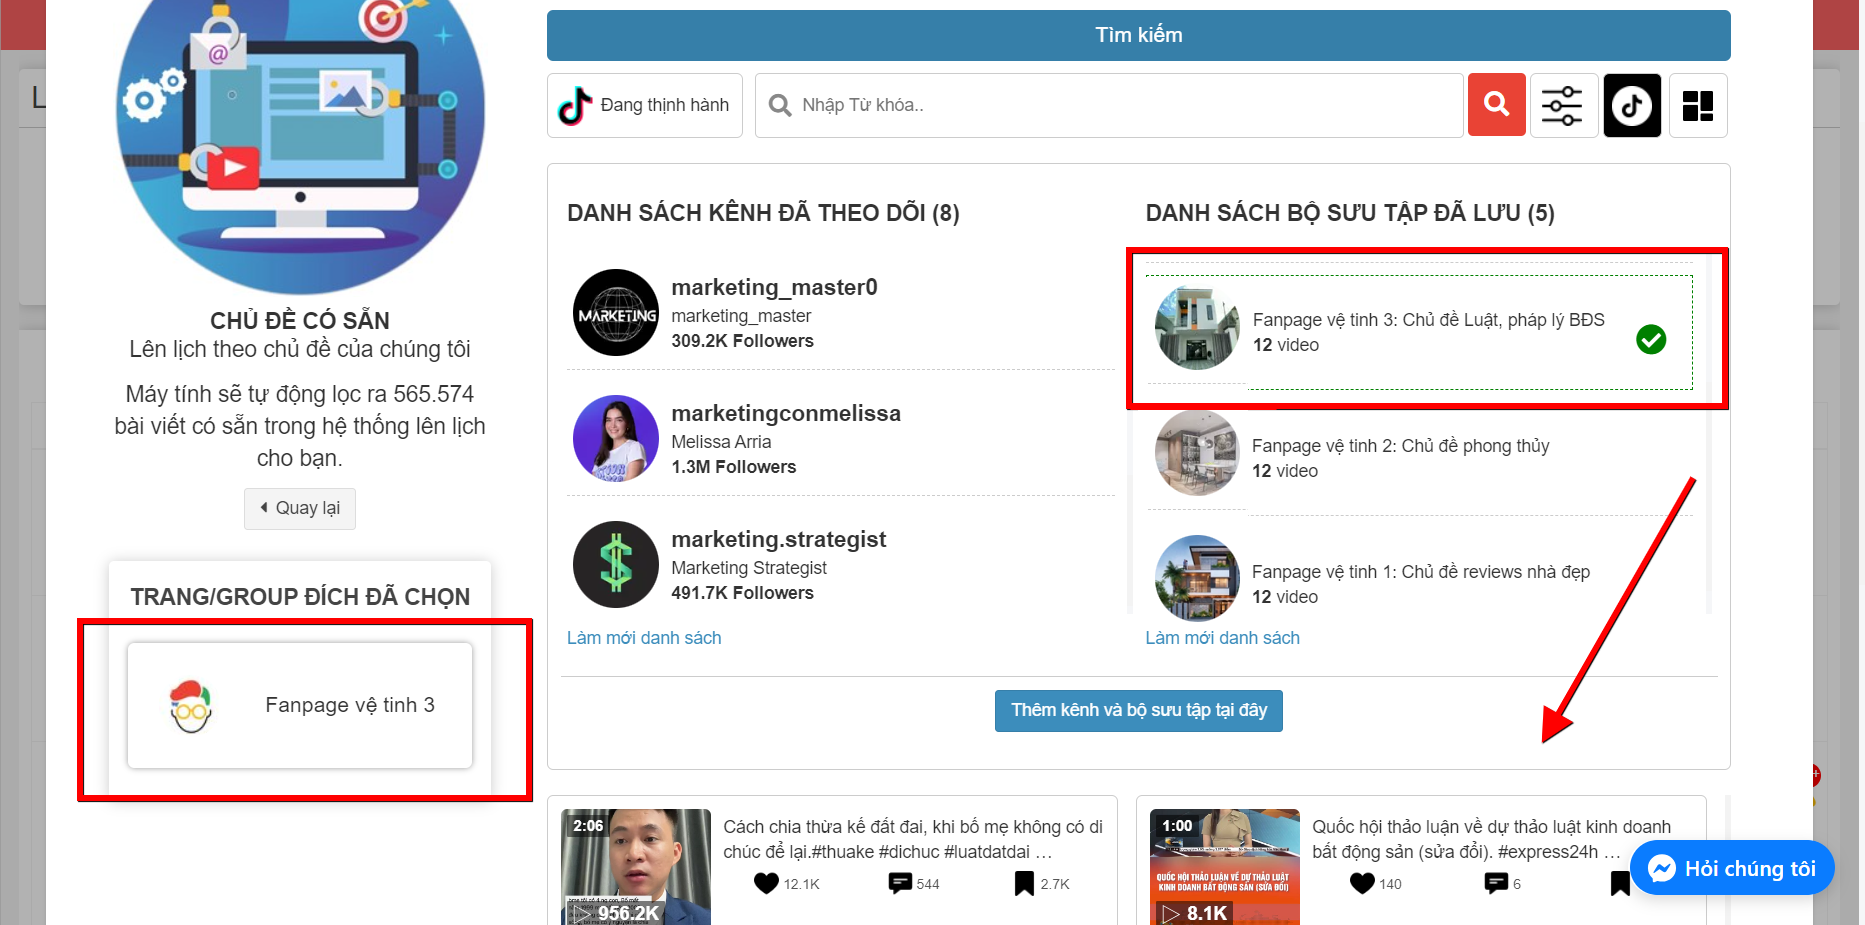
Task: Click Làm mới danh sách under saved collections
Action: (x=1222, y=638)
